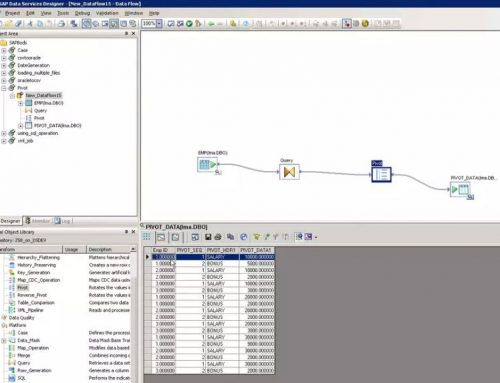This screenshot has height=383, width=500.
Task: Open dropdown arrow at end of viewer toolbar
Action: click(x=316, y=237)
